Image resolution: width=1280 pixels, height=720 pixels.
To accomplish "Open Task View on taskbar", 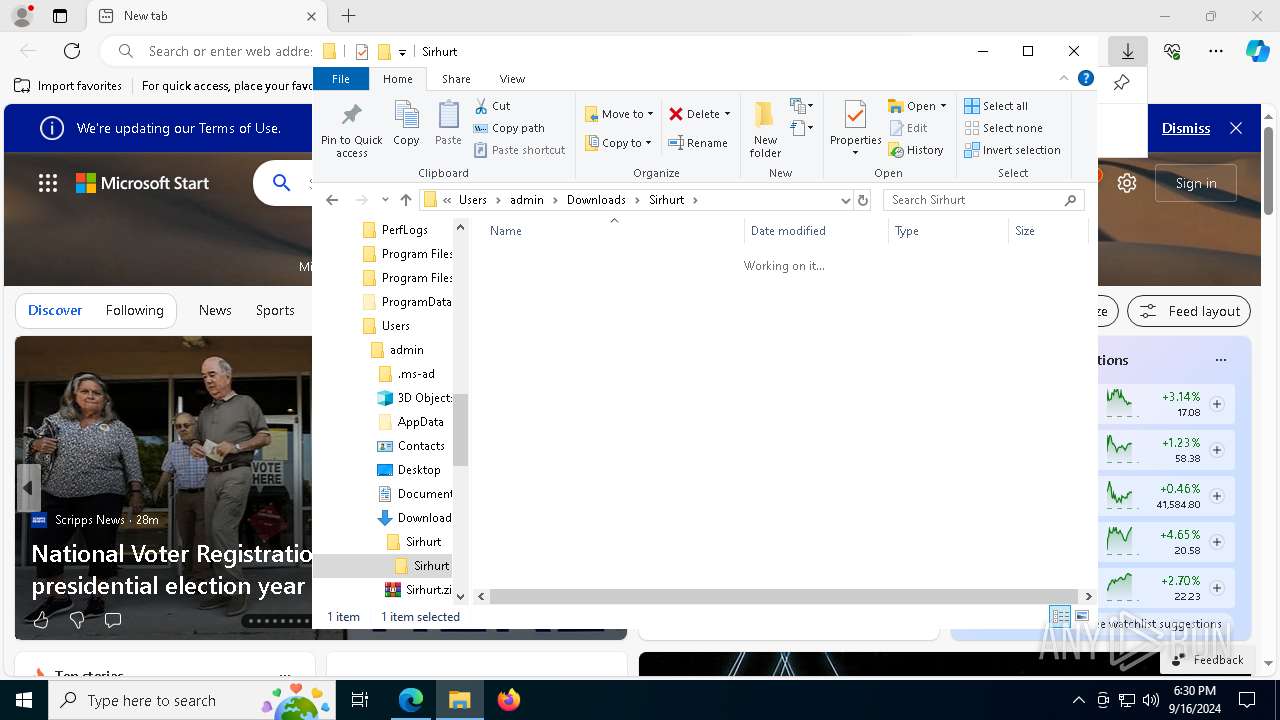I will [360, 700].
